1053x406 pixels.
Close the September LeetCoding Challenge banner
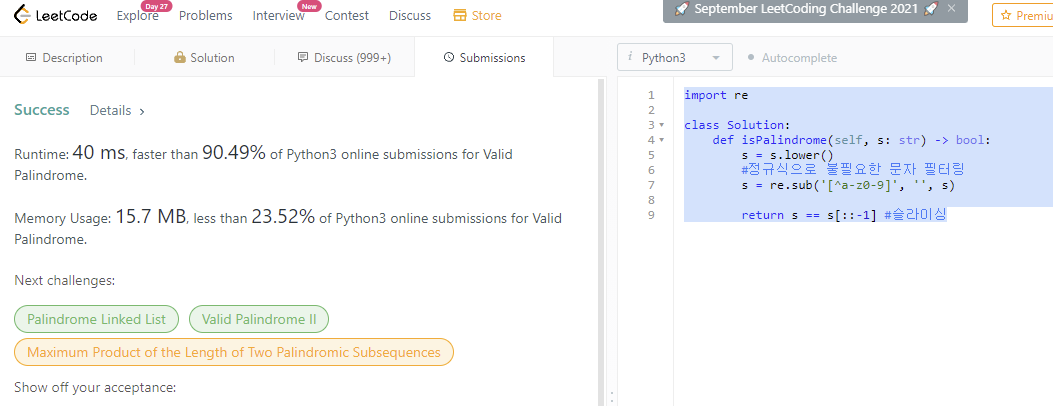coord(951,9)
